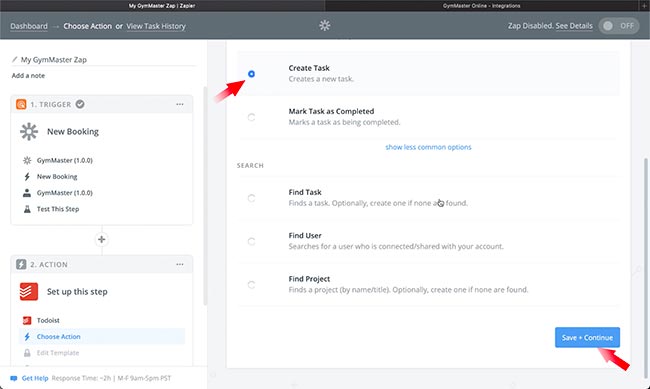This screenshot has height=389, width=650.
Task: Click the trigger step completed checkmark icon
Action: 80,104
